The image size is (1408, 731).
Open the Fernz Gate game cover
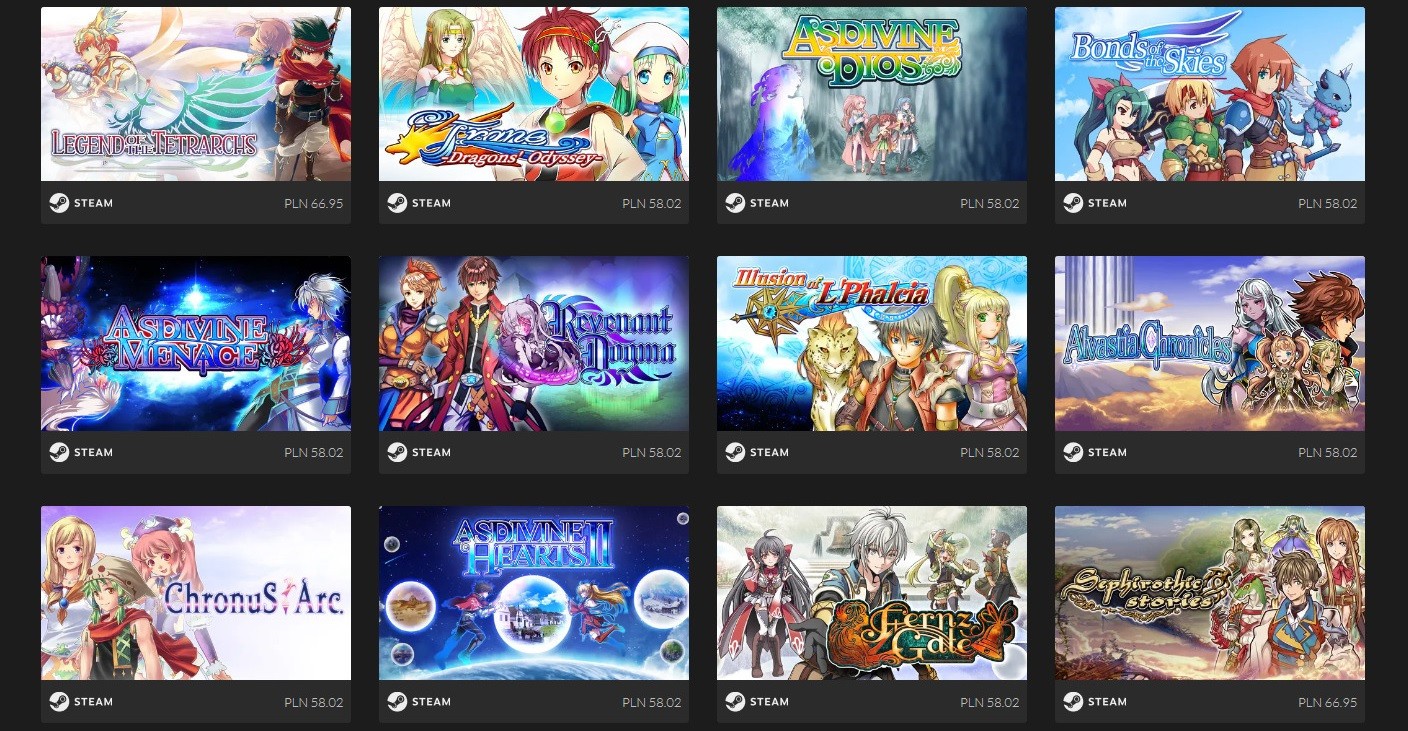coord(872,593)
